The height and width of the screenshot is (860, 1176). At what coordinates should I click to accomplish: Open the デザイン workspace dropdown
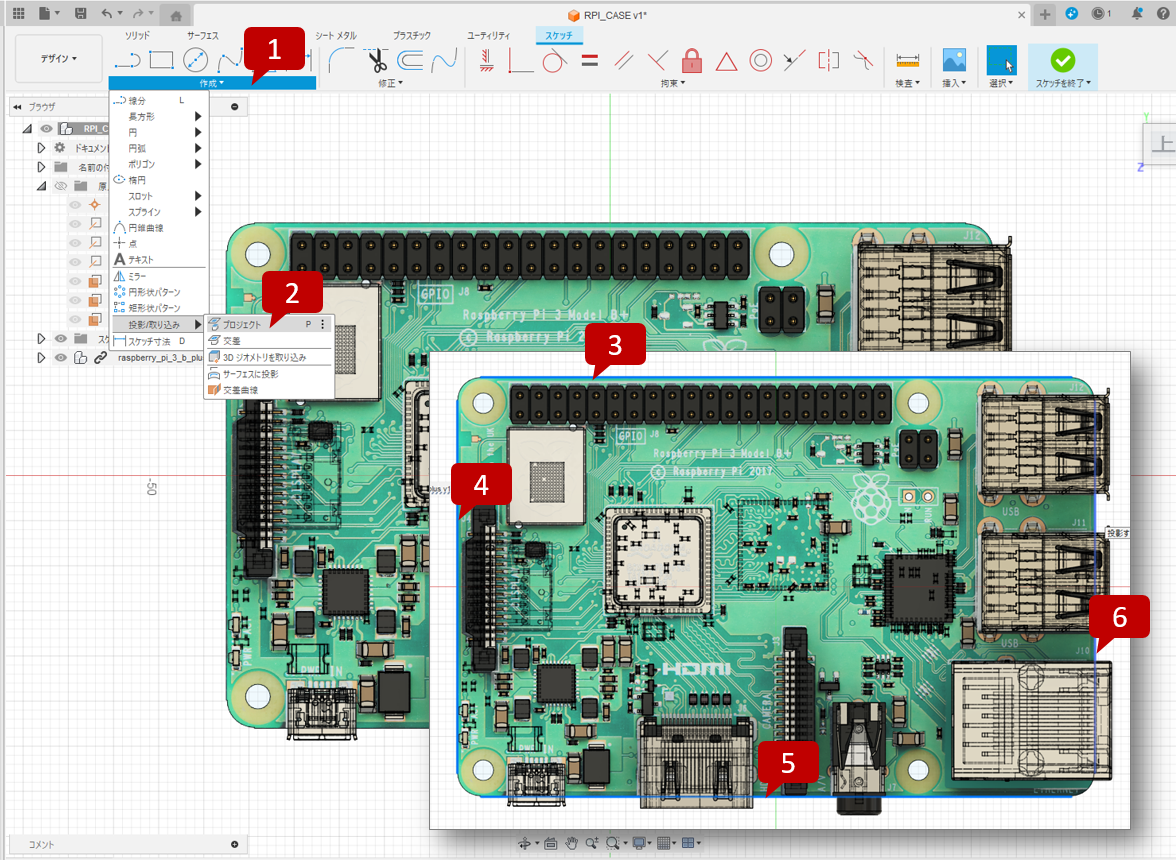58,58
